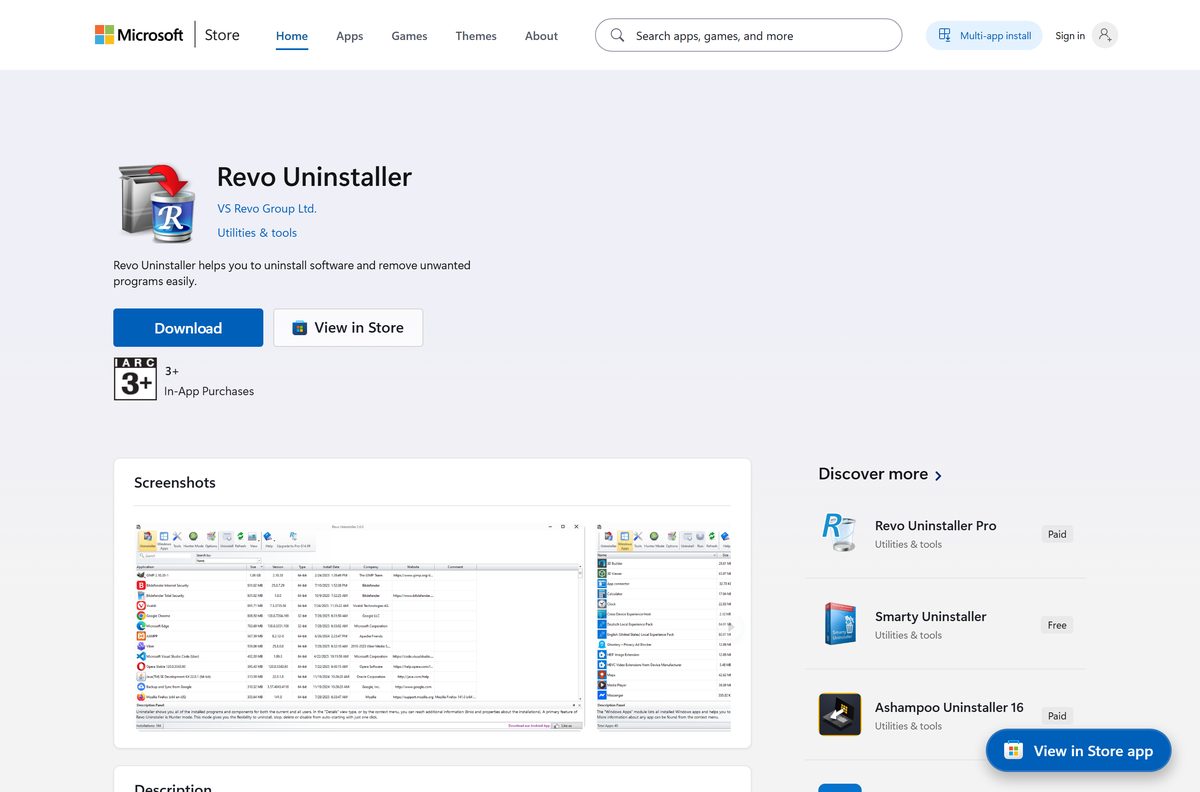Click the IARC 3+ rating badge
The height and width of the screenshot is (792, 1200).
tap(135, 379)
